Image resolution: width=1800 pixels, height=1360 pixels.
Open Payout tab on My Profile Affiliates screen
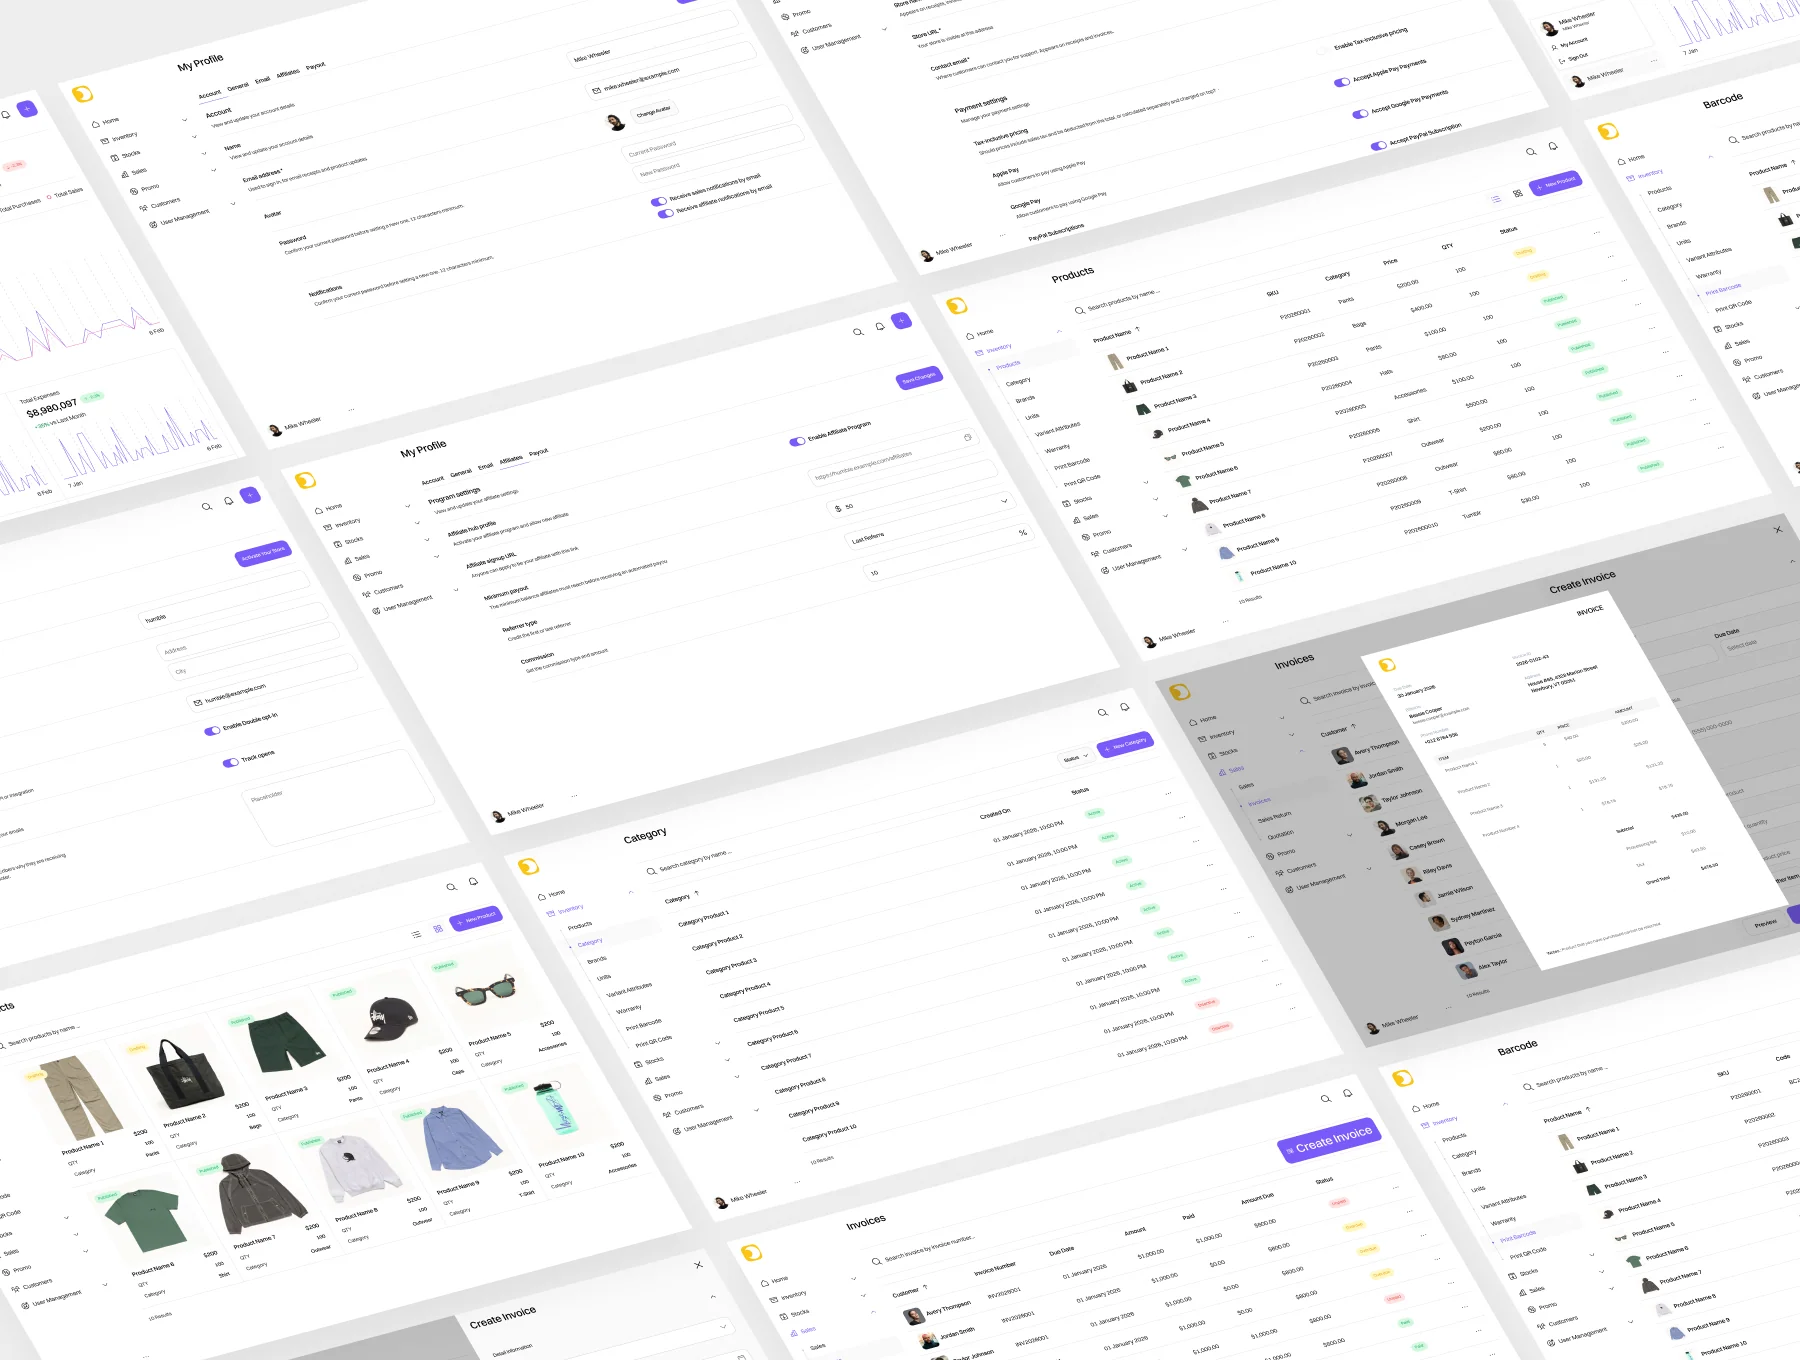tap(538, 453)
